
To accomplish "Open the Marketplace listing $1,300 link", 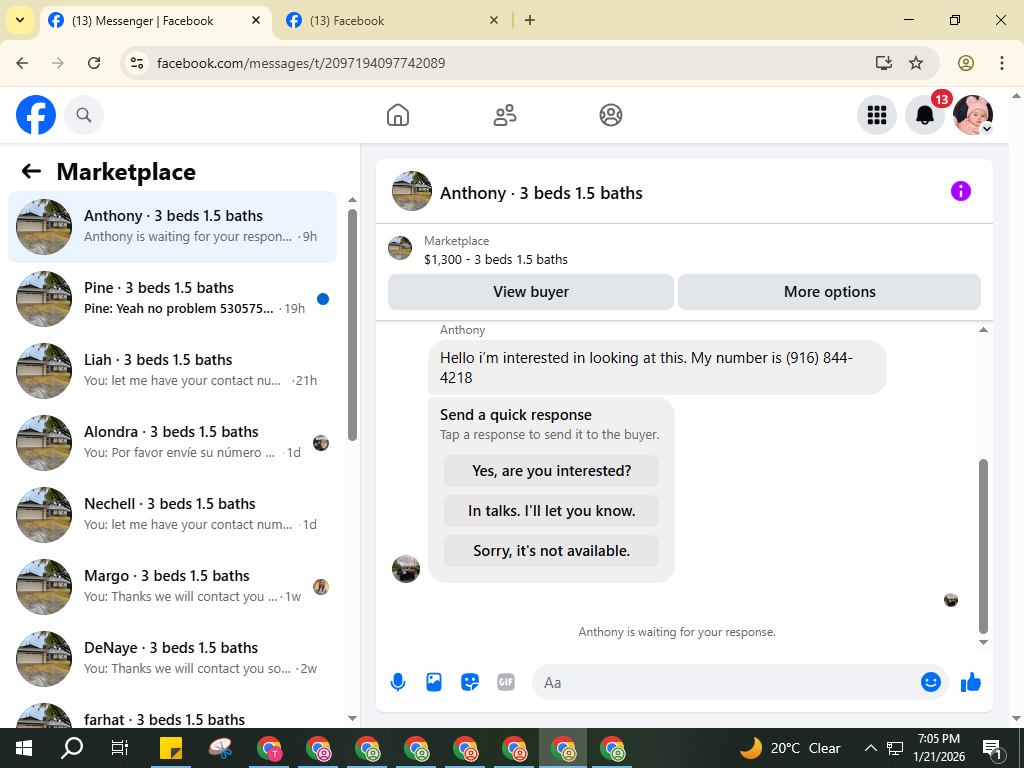I will [x=496, y=259].
